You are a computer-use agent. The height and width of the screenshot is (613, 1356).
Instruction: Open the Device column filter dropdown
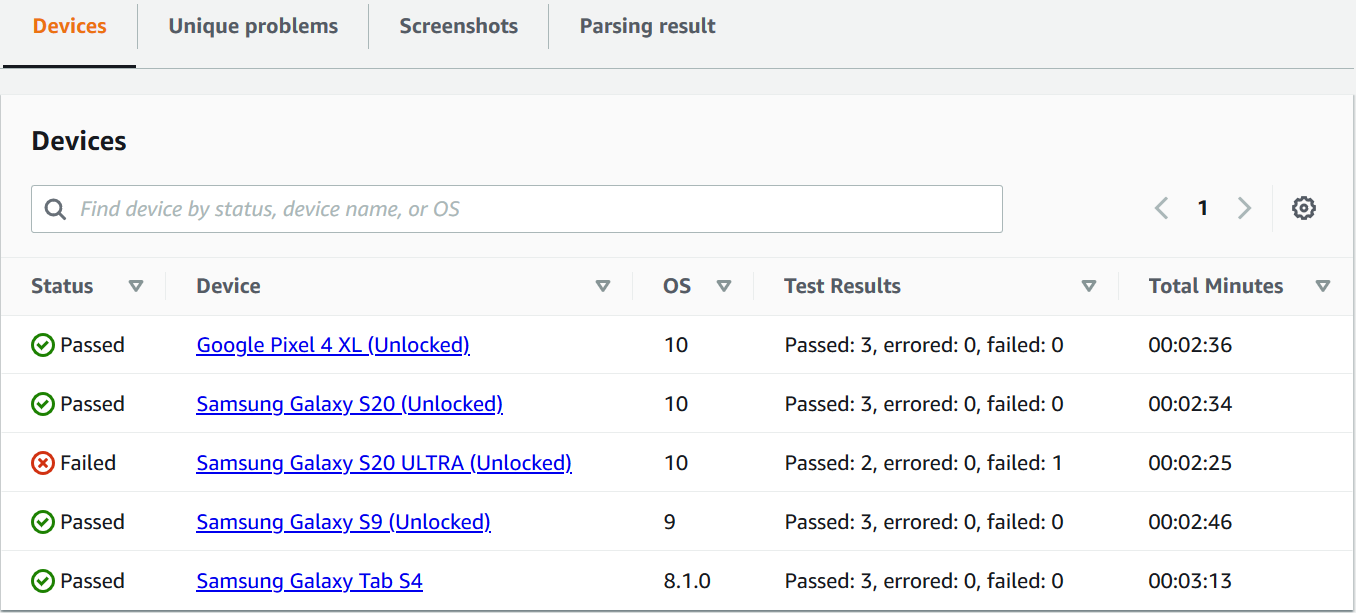(604, 286)
